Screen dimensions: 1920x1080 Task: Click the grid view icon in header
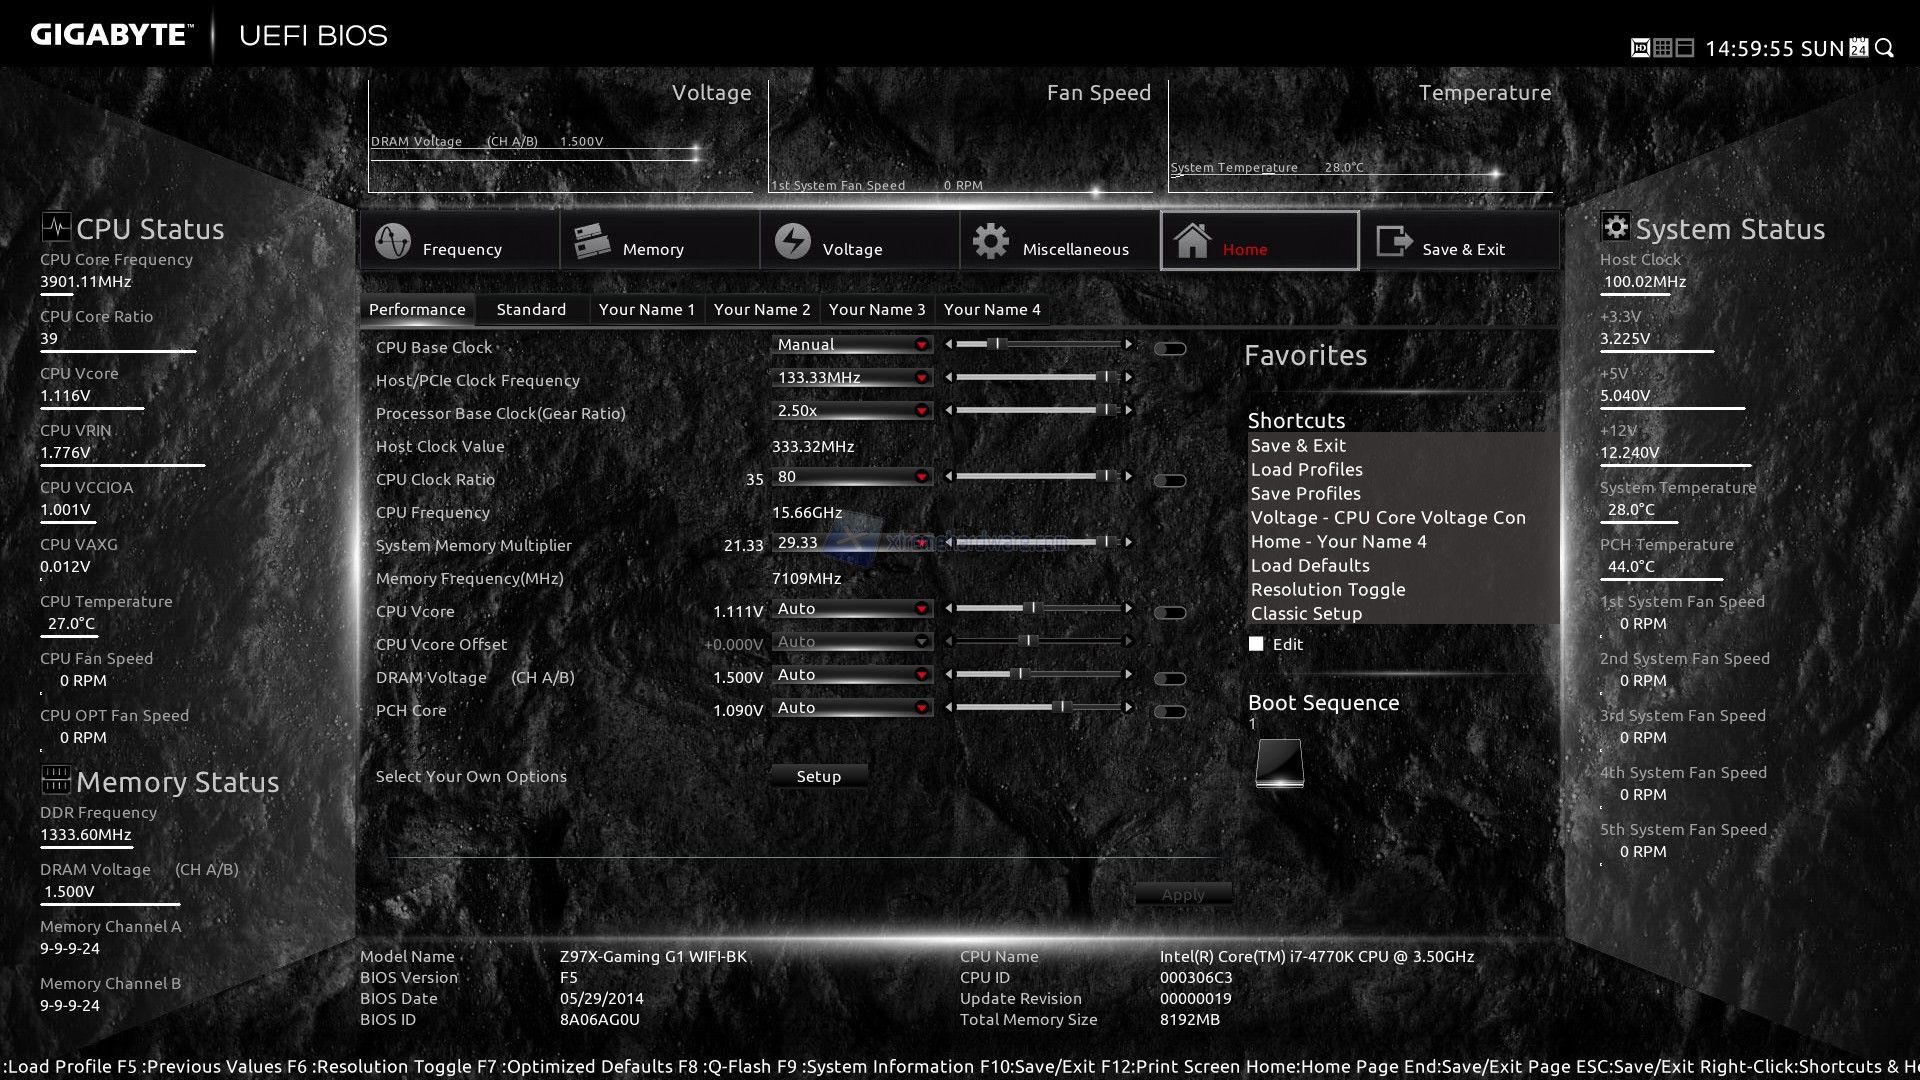[x=1662, y=48]
